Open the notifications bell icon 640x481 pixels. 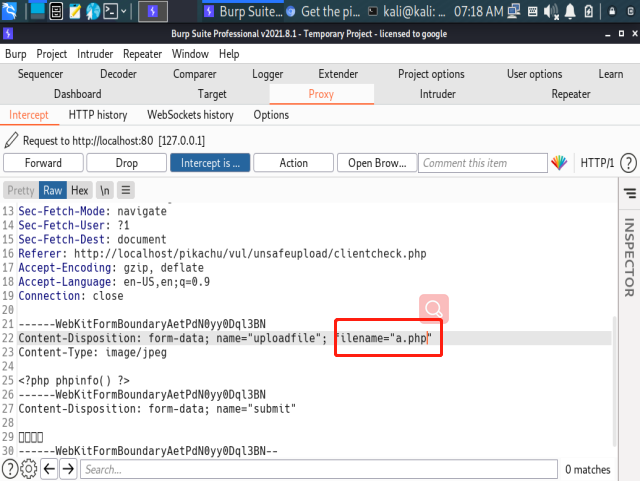(x=570, y=11)
